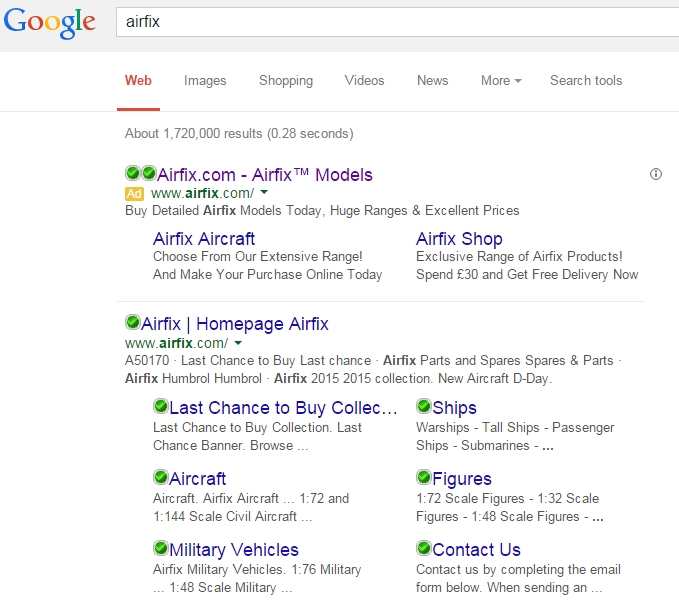Click the first green checkmark beside Airfix.com ad title

point(133,173)
